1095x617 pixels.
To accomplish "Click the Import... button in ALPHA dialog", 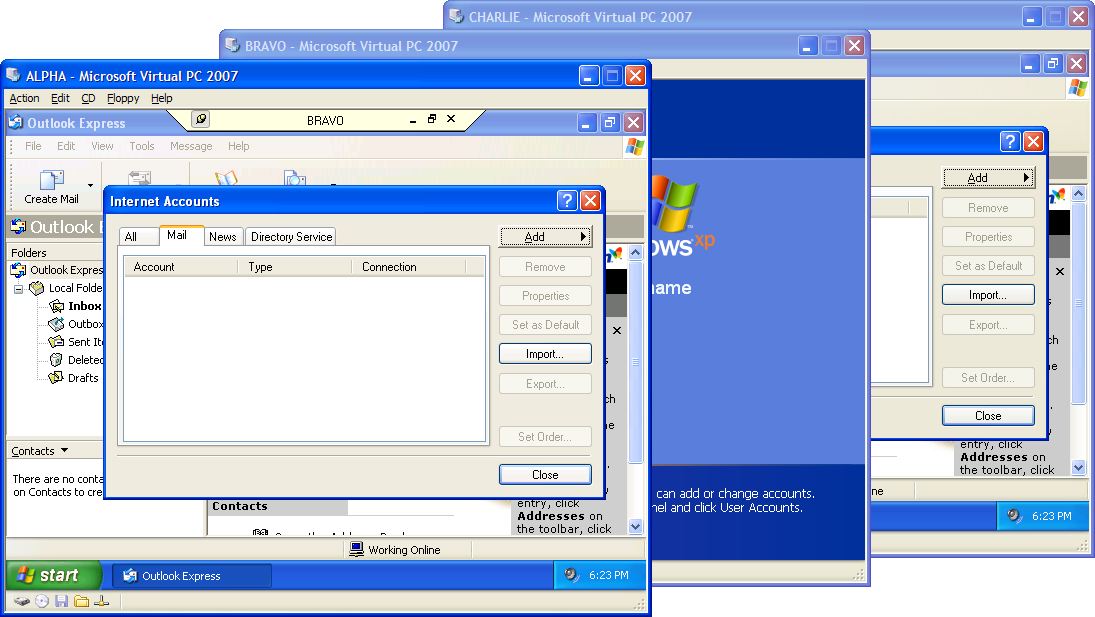I will (545, 354).
